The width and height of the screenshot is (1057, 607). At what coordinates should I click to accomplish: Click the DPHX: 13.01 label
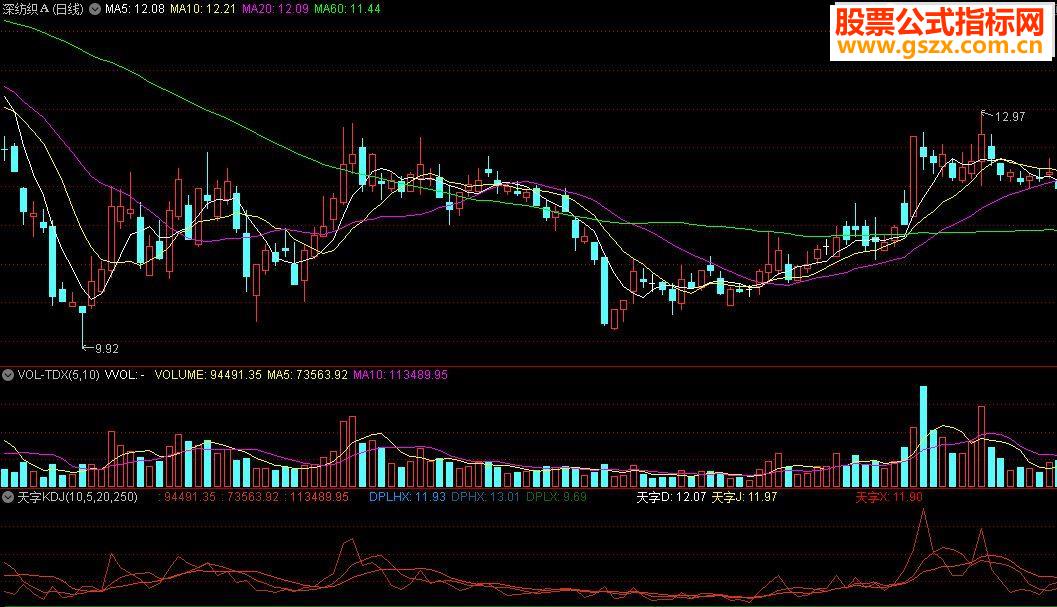pyautogui.click(x=485, y=497)
